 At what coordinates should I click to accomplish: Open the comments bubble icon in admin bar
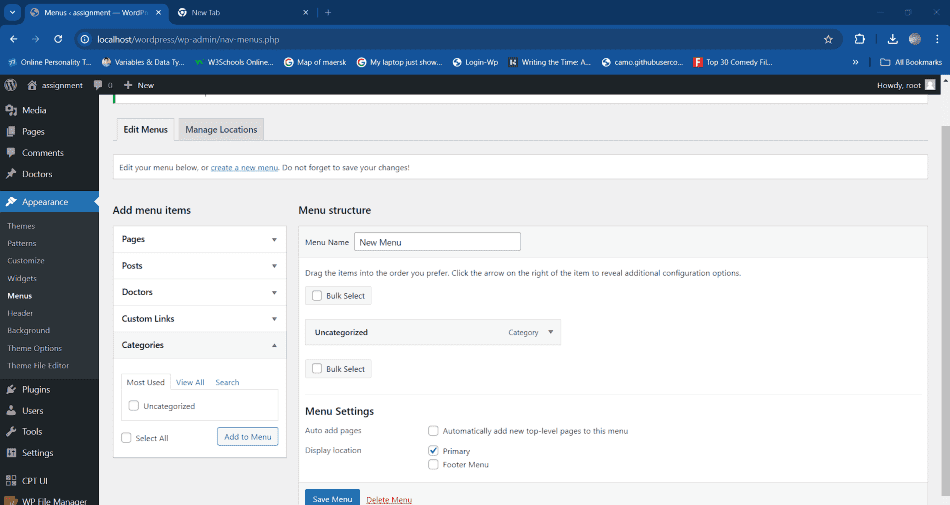98,85
